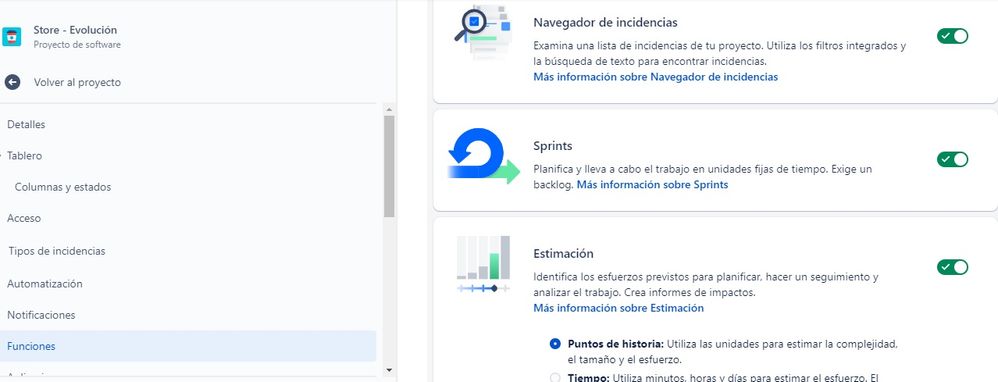Screen dimensions: 998x382
Task: Click the Estimación bar chart illustration
Action: pyautogui.click(x=483, y=265)
